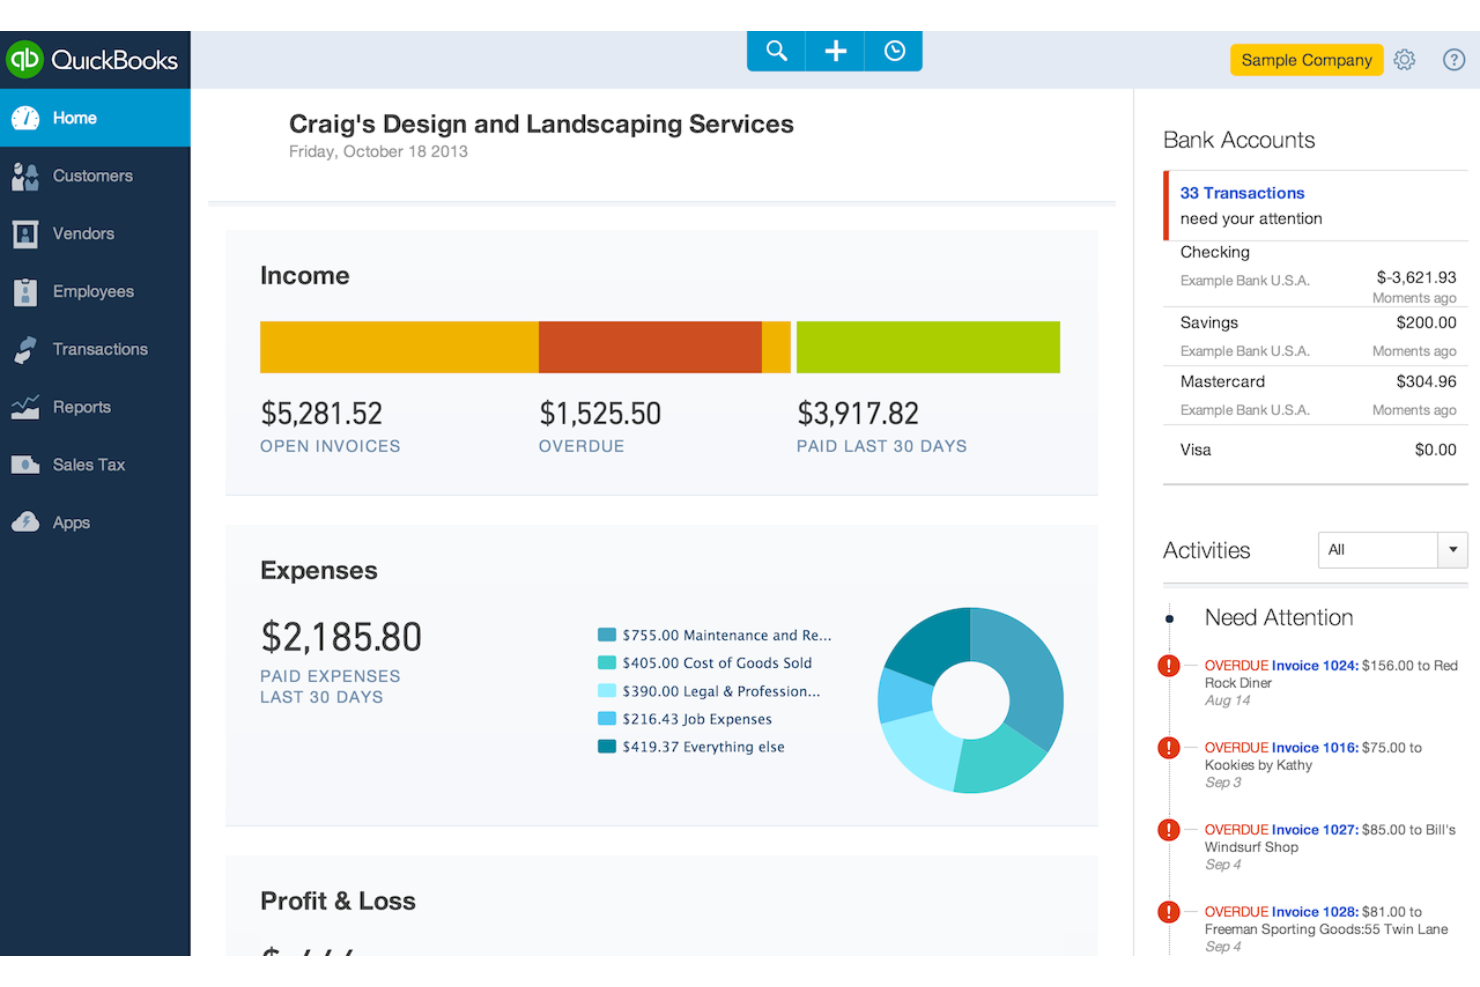Viewport: 1480px width, 987px height.
Task: Click Legal & Professional legend swatch
Action: coord(607,691)
